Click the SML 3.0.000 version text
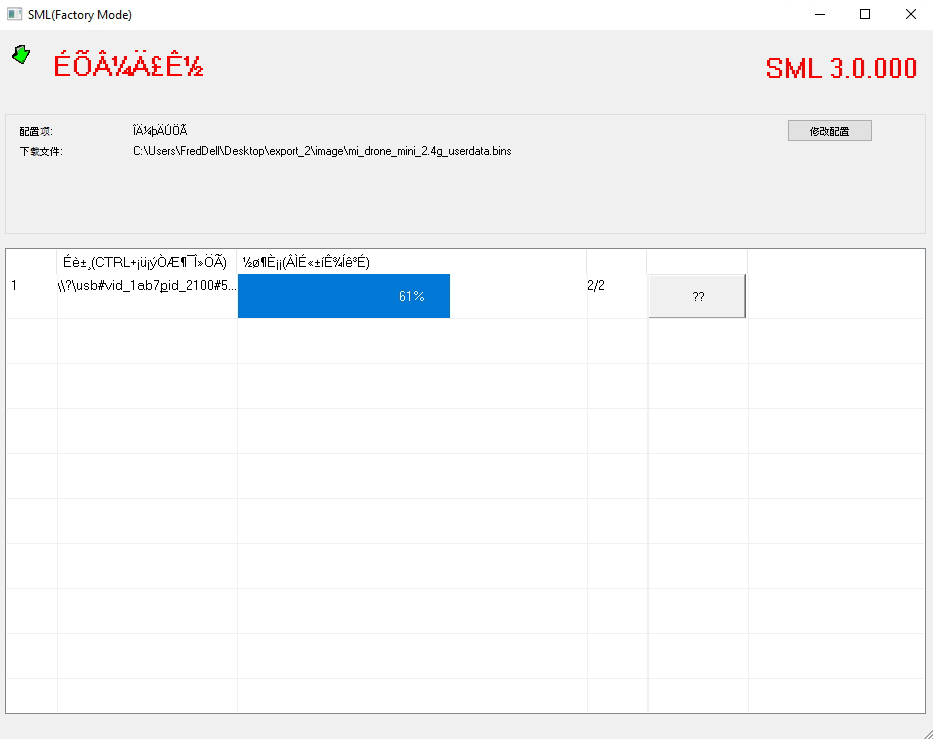The width and height of the screenshot is (933, 739). coord(841,68)
